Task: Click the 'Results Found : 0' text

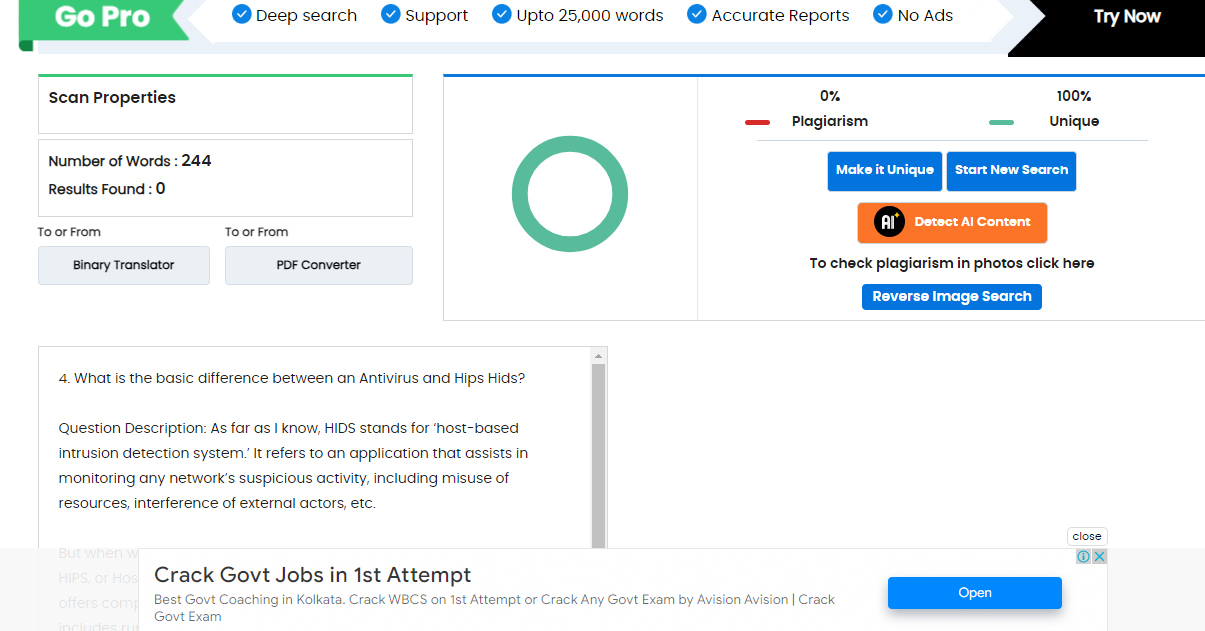Action: coord(107,189)
